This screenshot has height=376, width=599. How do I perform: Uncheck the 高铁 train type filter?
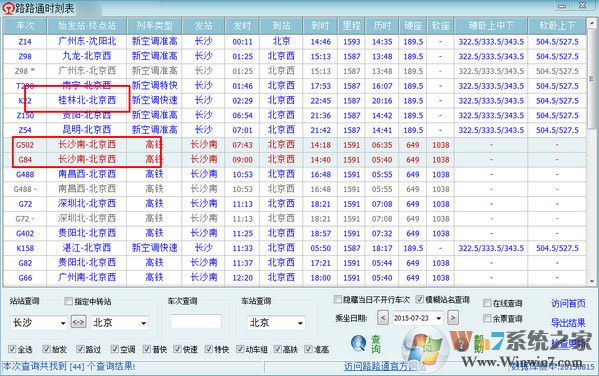click(x=278, y=349)
